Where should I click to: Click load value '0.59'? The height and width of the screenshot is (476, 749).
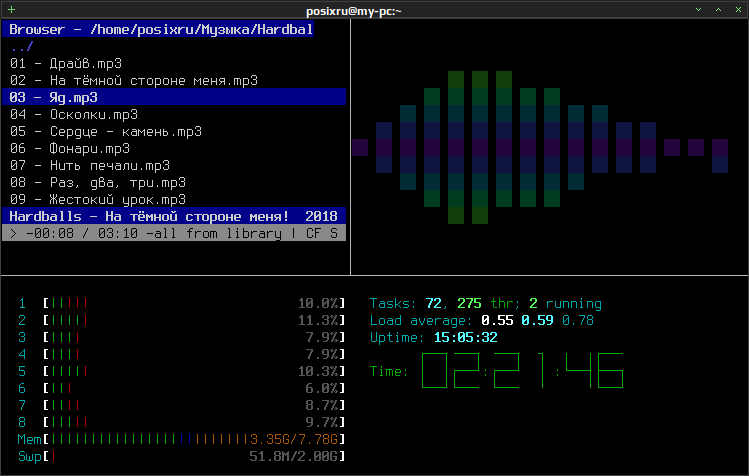coord(537,320)
